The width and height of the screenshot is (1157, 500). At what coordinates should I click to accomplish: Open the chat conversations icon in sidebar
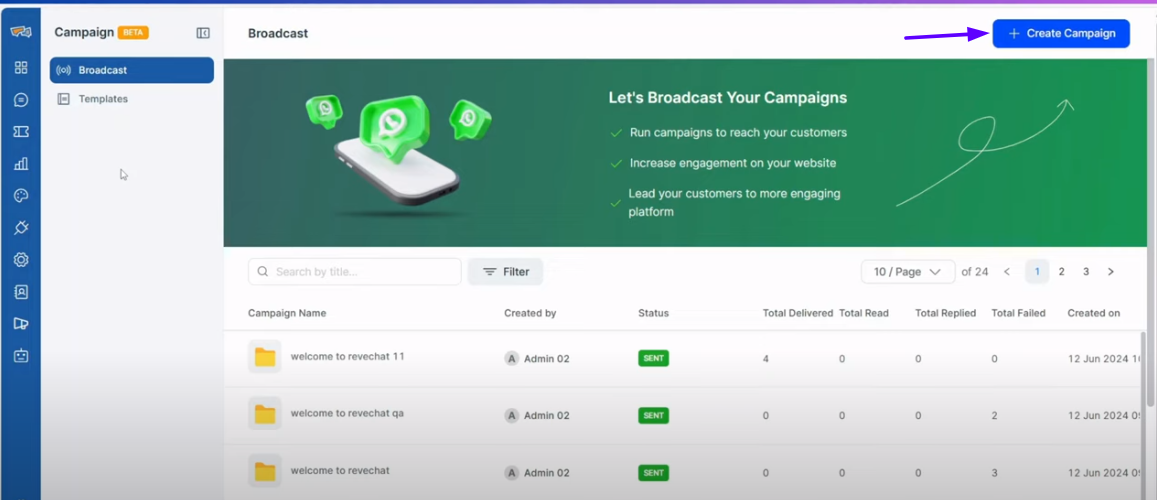(x=21, y=100)
